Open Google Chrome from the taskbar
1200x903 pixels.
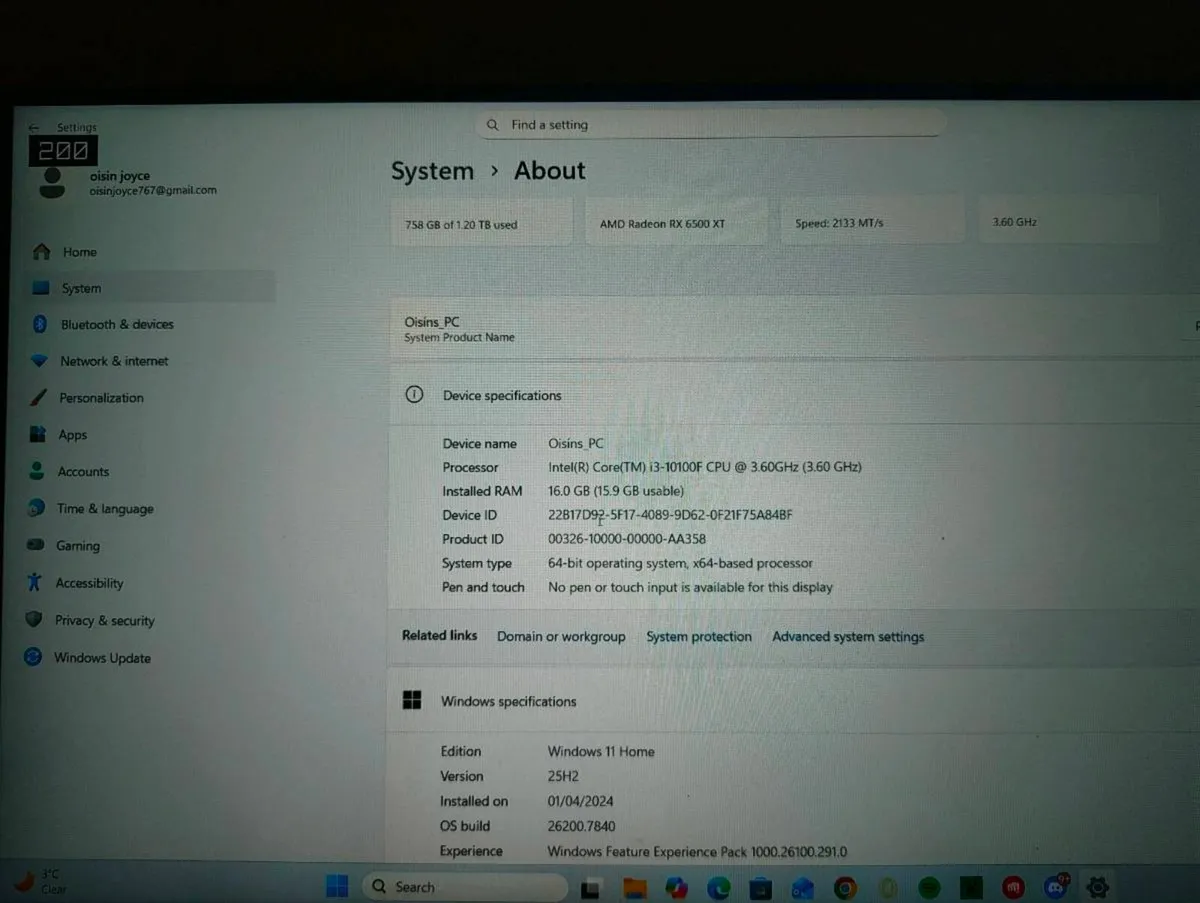coord(845,887)
